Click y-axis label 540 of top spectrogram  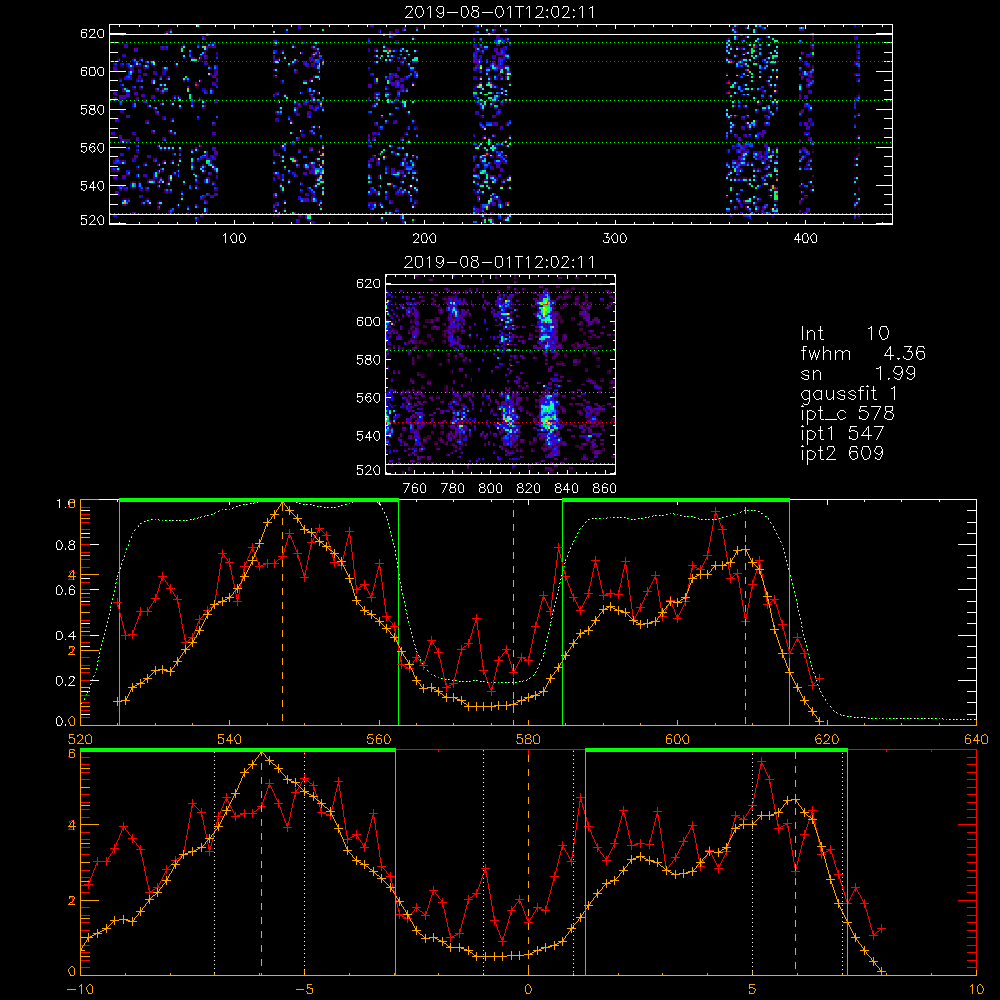click(x=92, y=186)
